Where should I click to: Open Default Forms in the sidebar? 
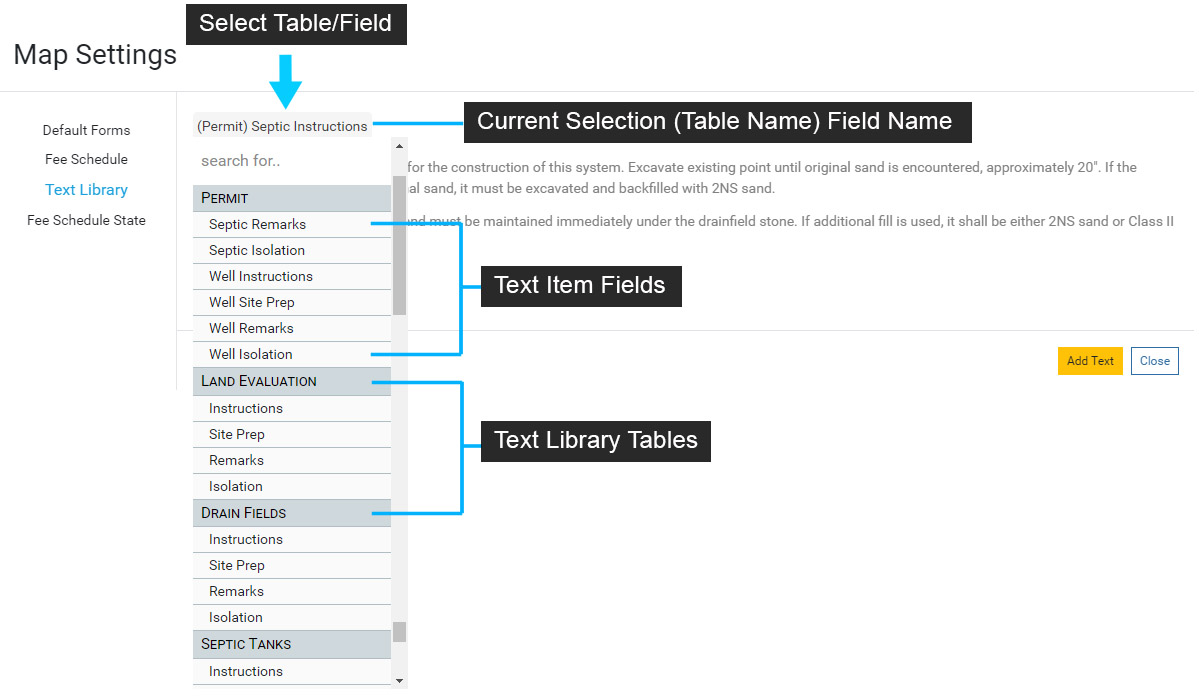tap(86, 130)
